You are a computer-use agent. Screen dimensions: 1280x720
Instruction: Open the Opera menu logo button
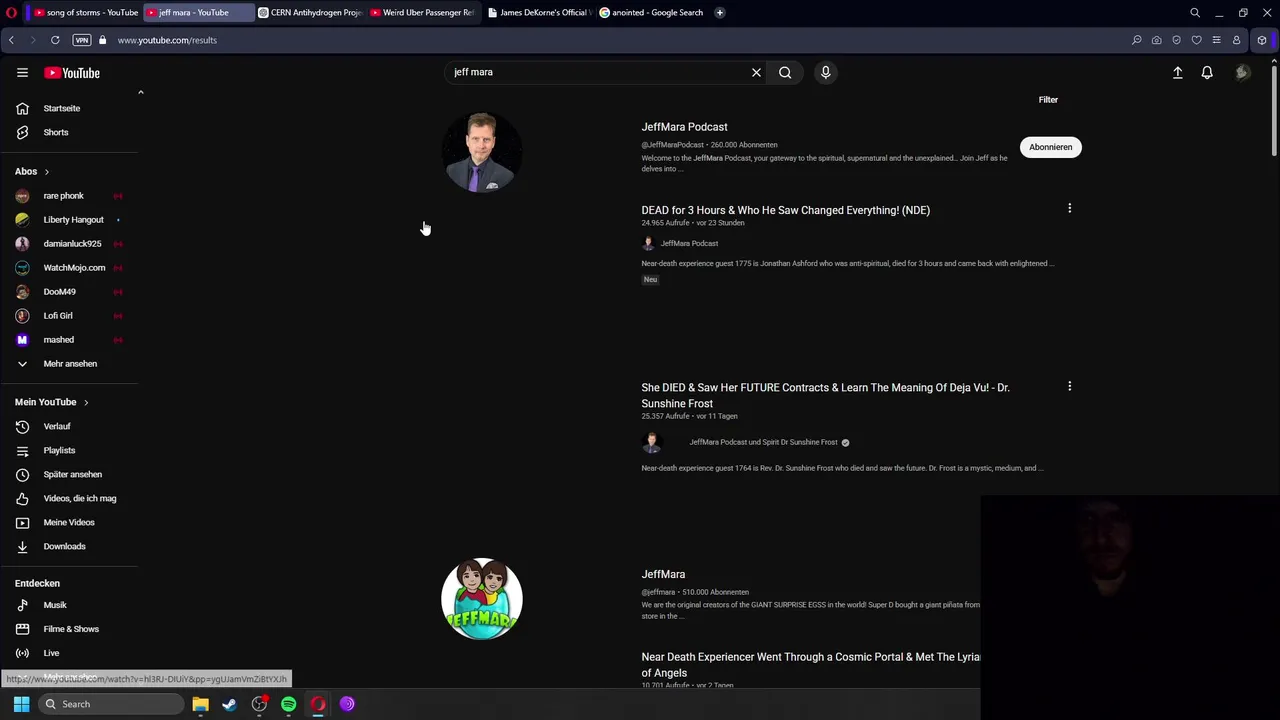(x=11, y=12)
